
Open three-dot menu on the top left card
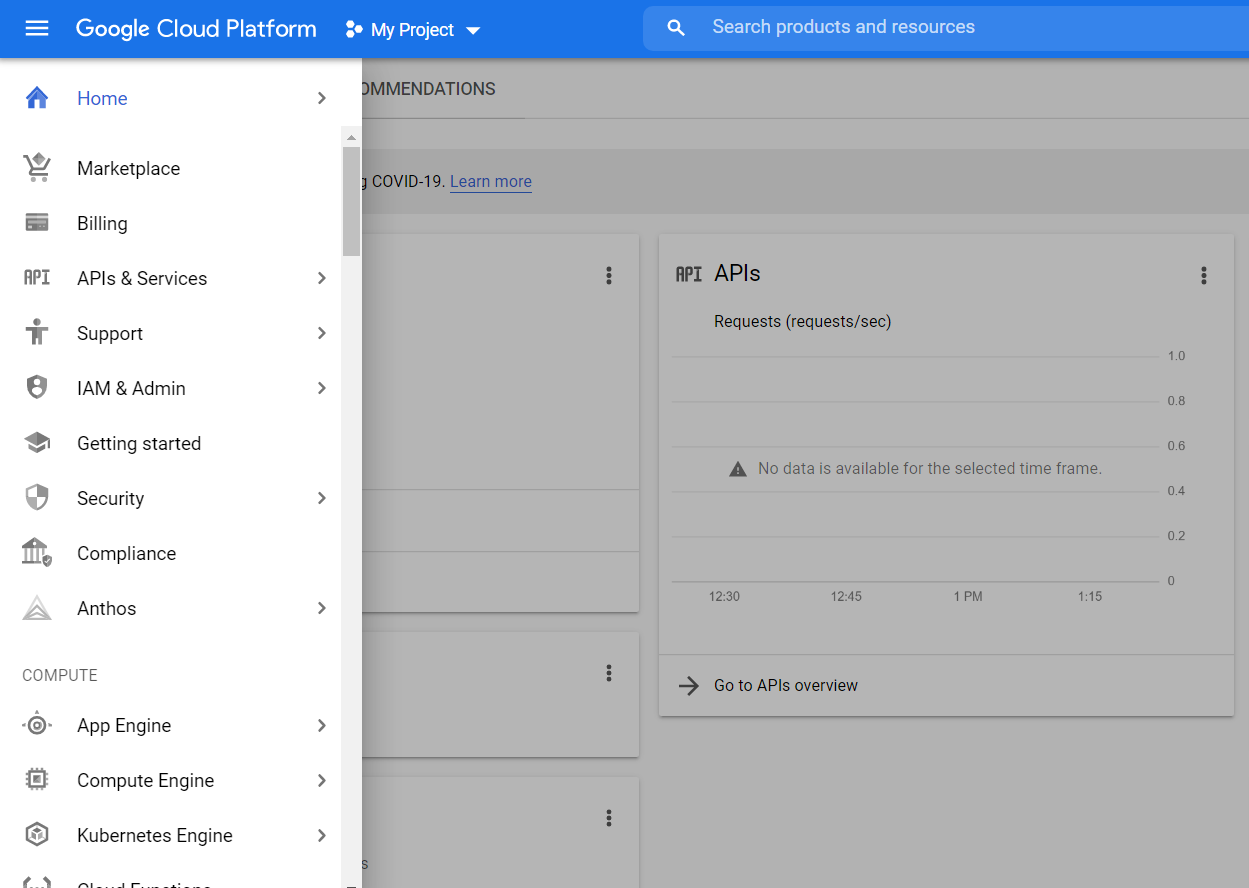click(x=609, y=276)
